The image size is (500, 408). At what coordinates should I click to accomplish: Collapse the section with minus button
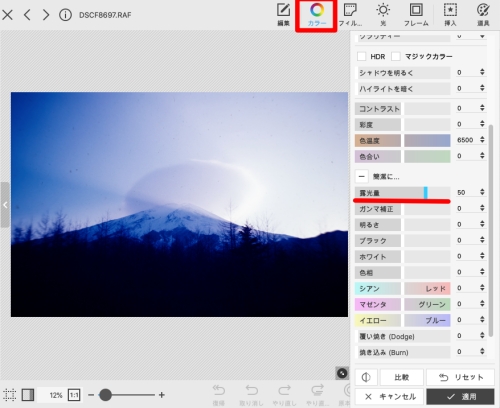[x=362, y=176]
